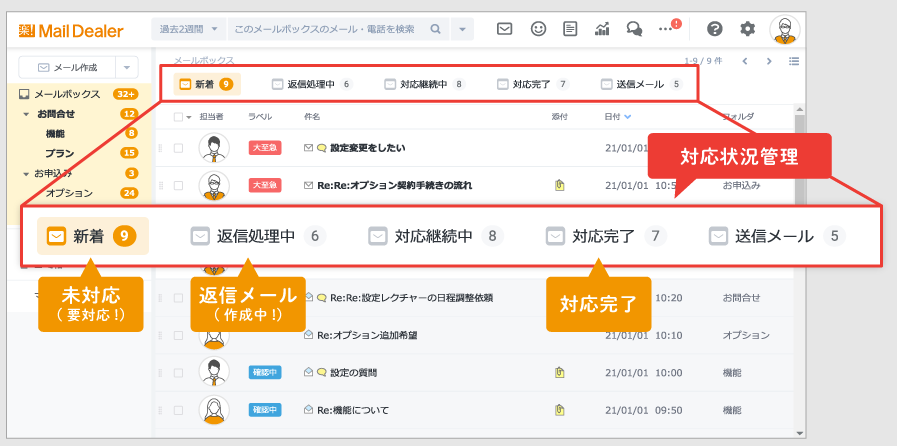Click the user avatar in top right

784,30
